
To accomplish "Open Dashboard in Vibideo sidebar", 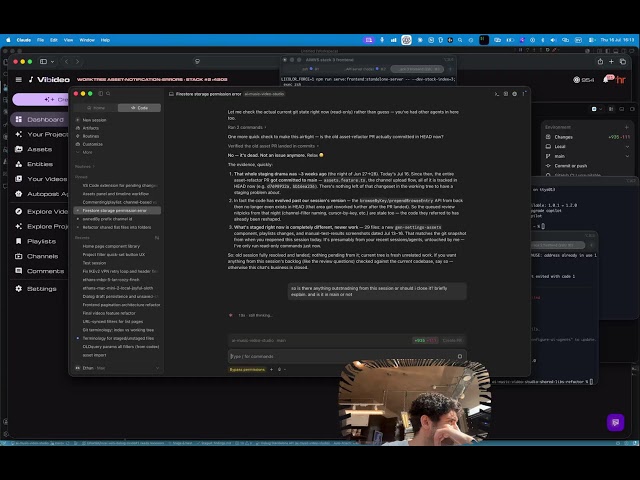I will click(39, 120).
